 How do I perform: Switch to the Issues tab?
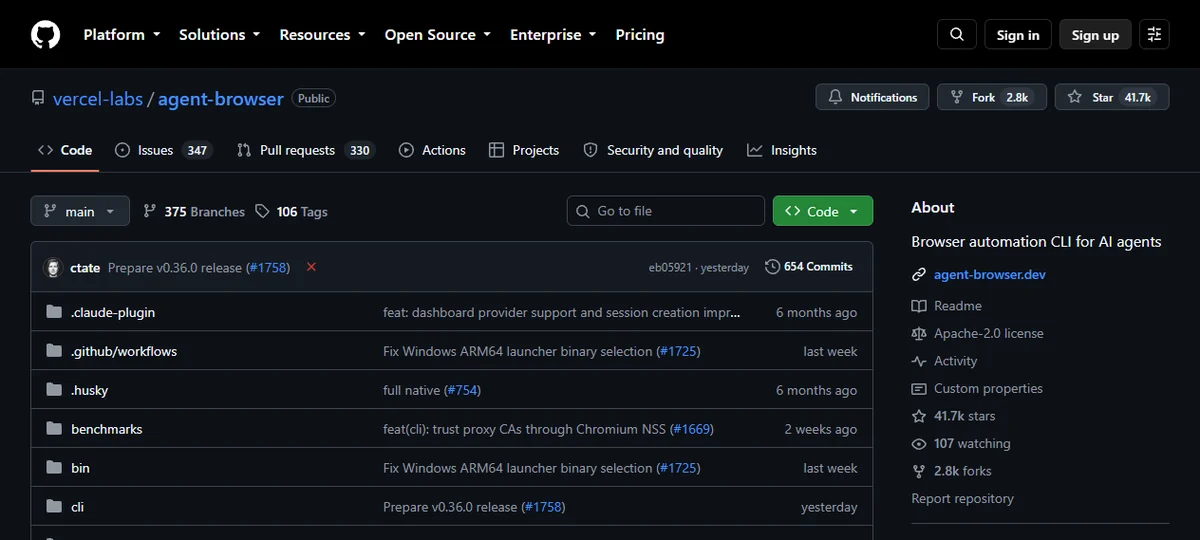pyautogui.click(x=163, y=150)
